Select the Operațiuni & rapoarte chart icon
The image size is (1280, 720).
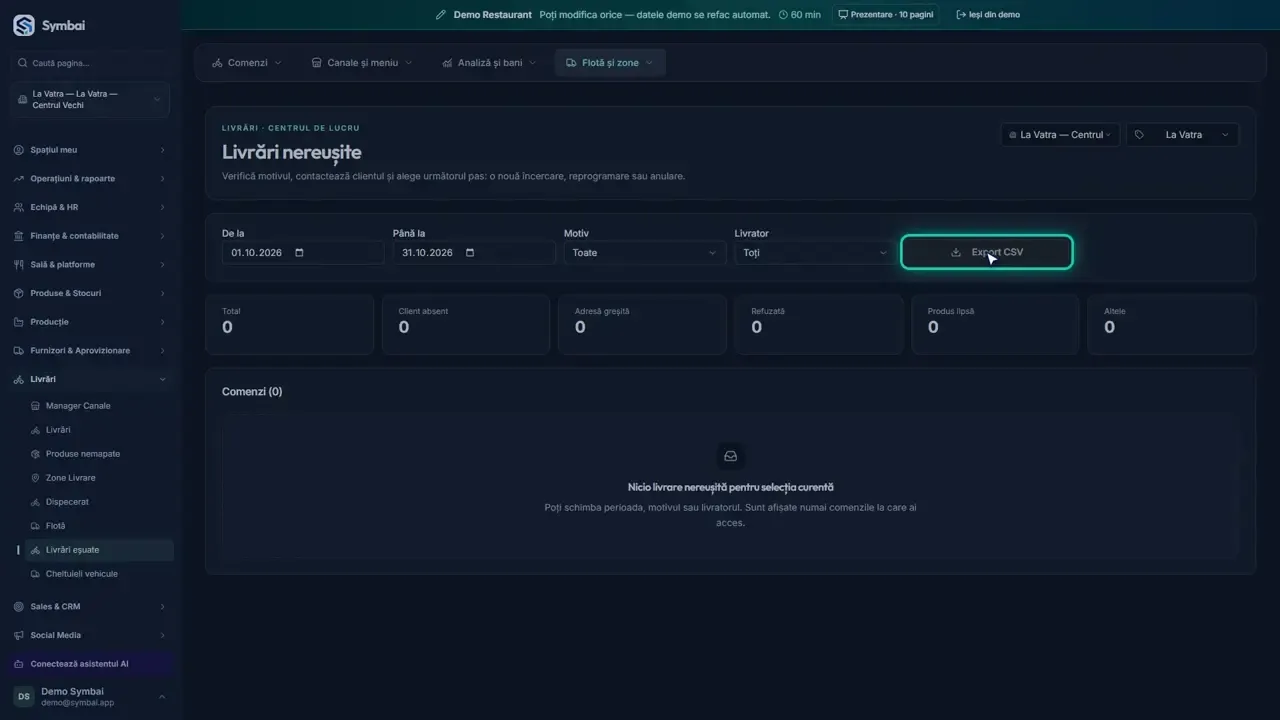(19, 179)
